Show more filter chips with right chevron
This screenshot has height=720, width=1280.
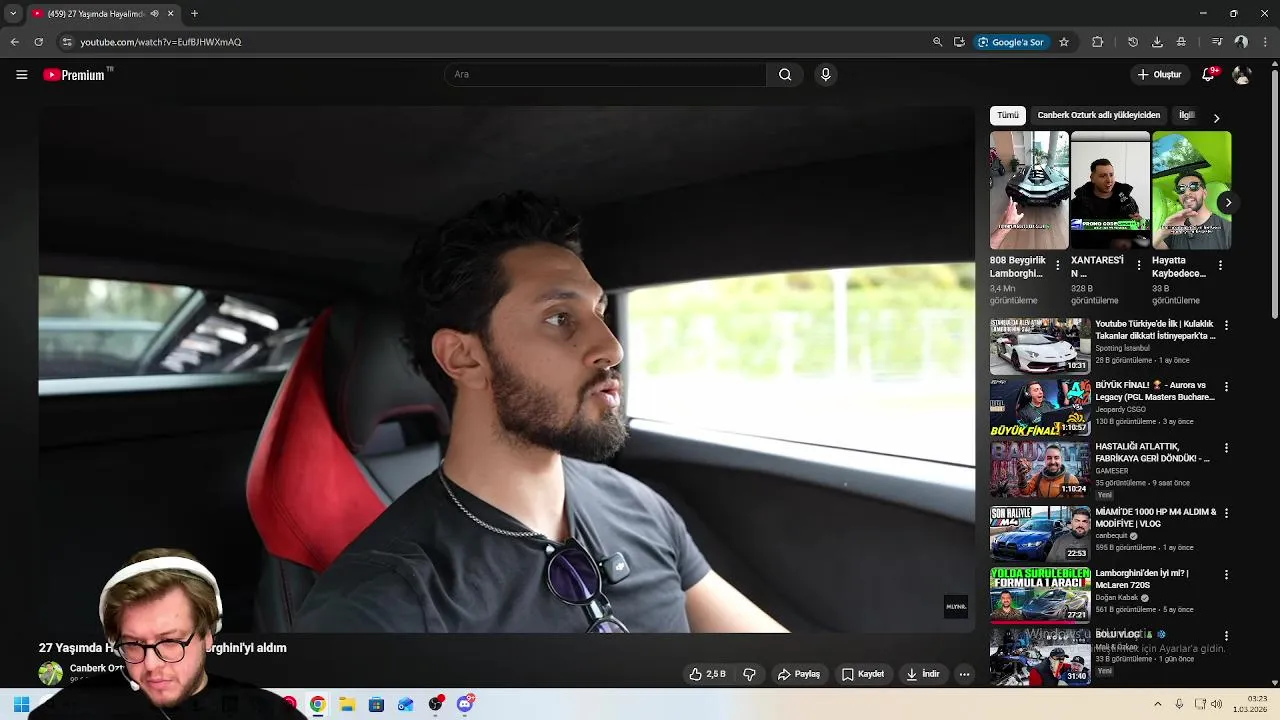tap(1216, 118)
